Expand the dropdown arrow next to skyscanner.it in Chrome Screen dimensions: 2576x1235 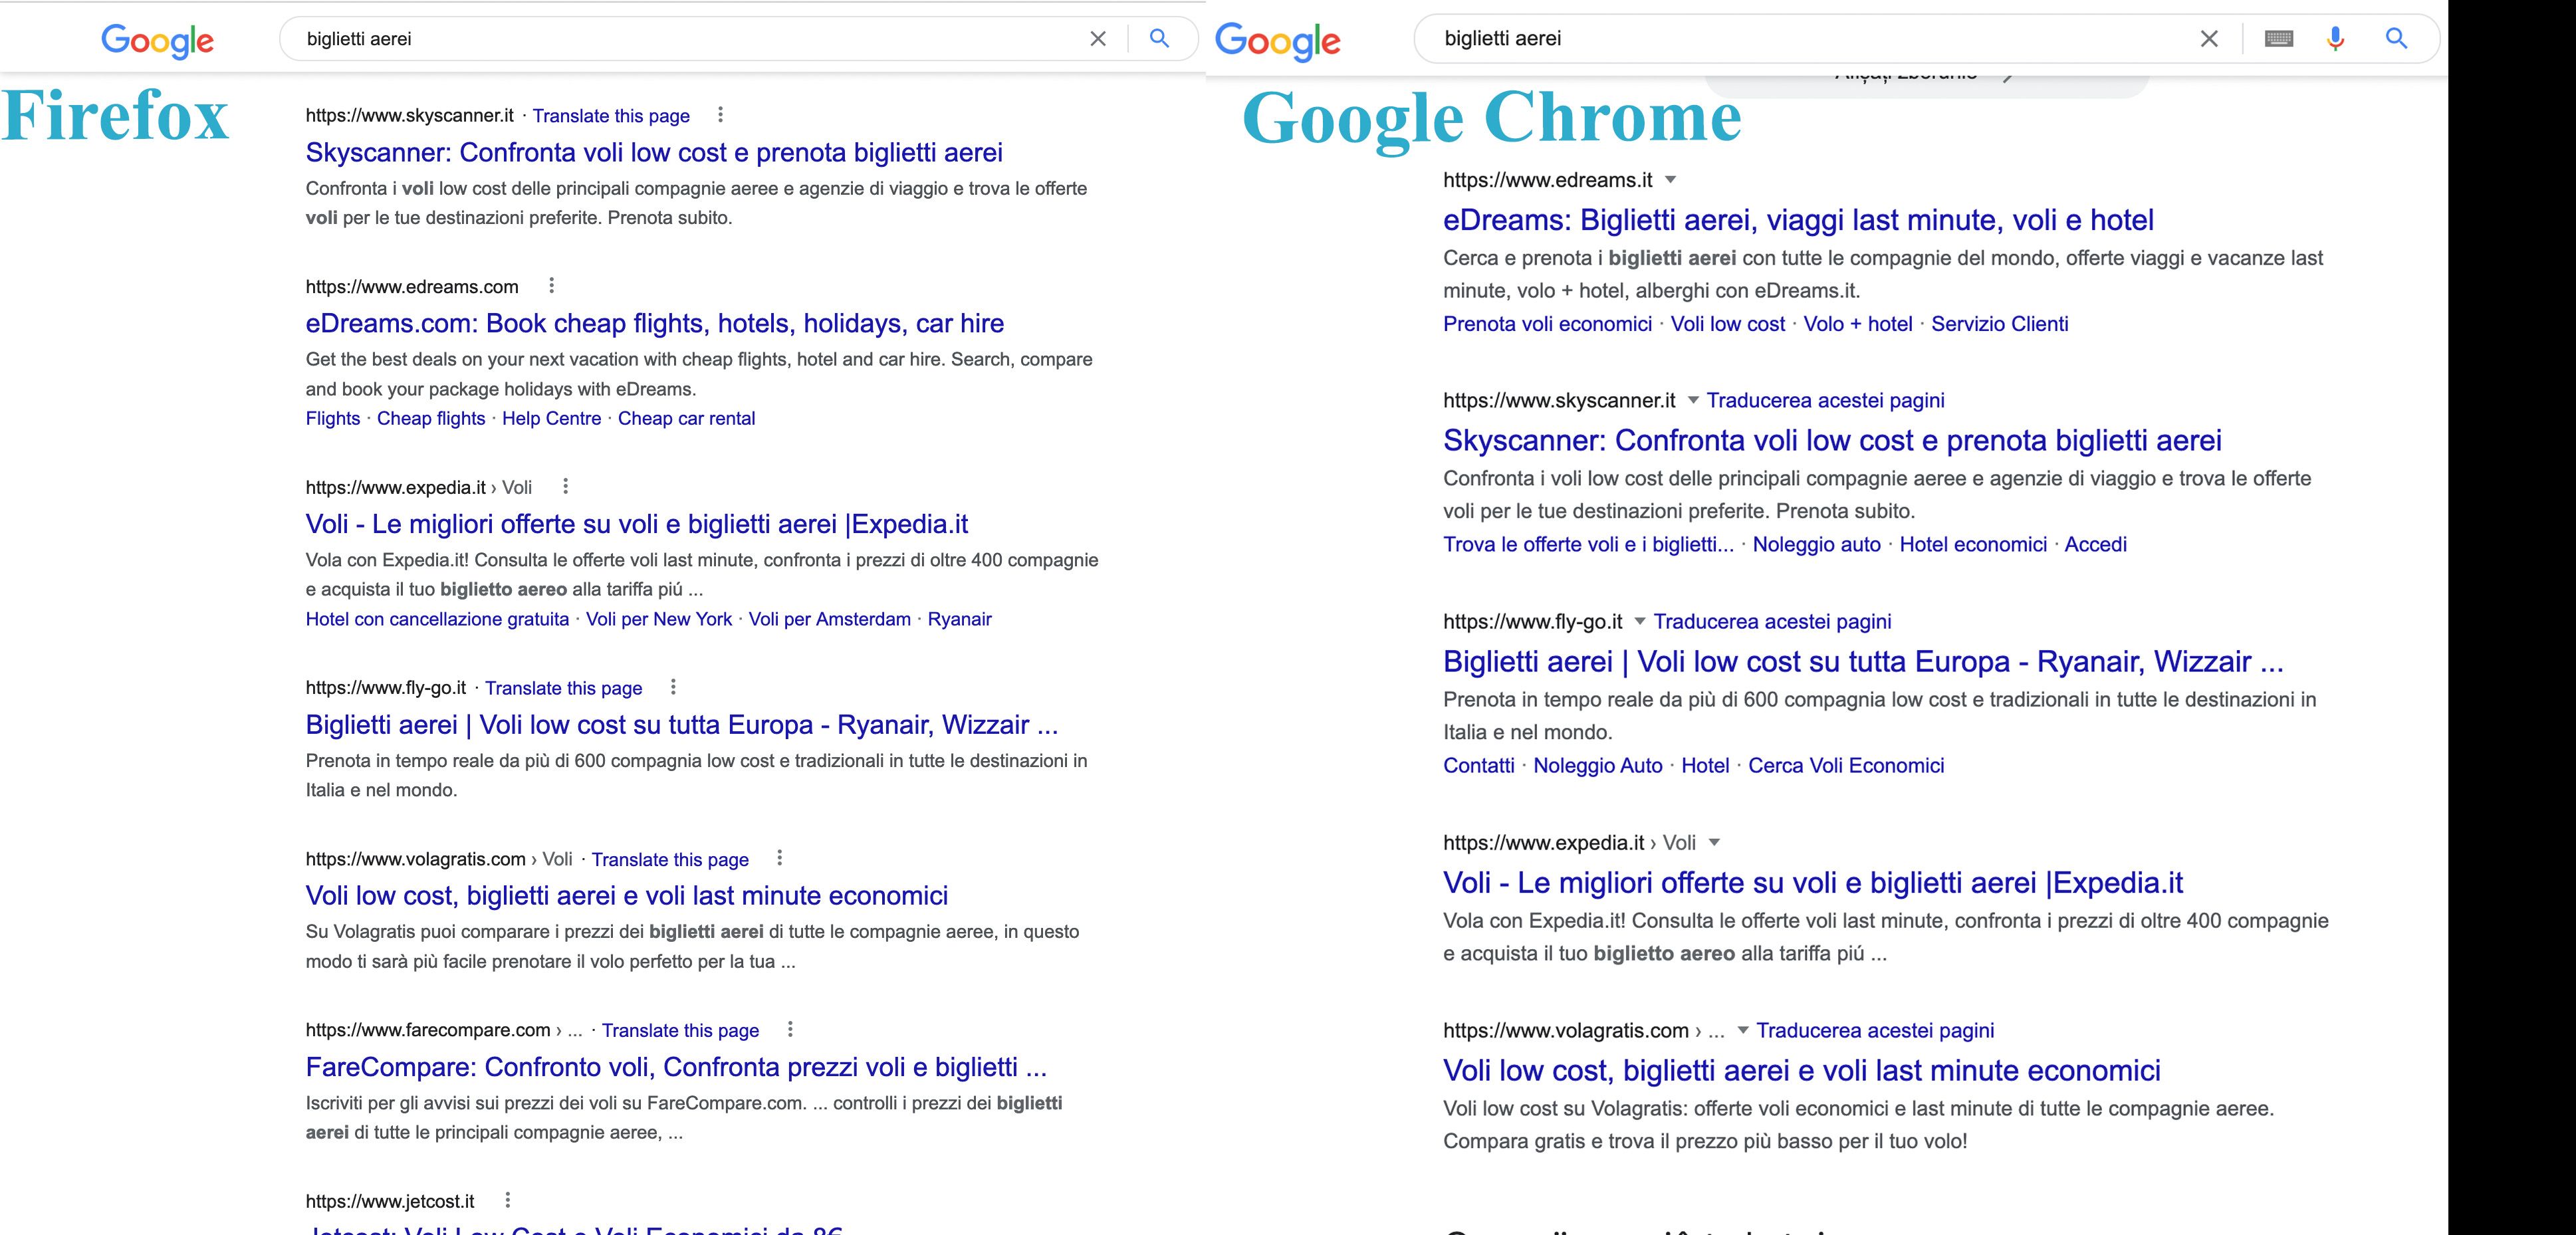[1693, 400]
